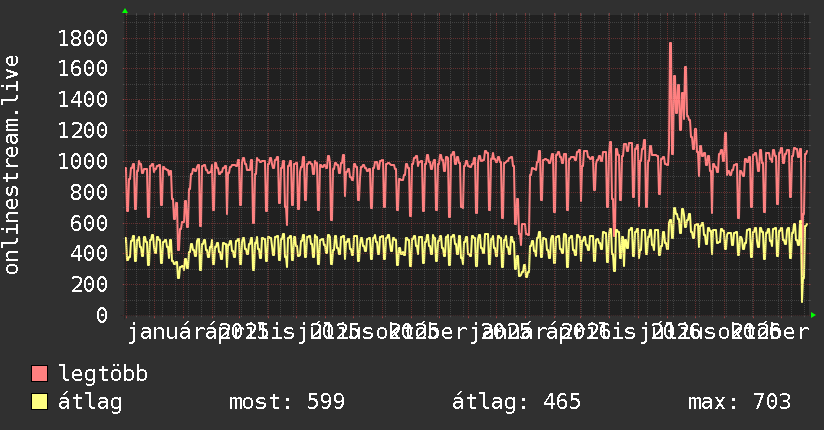Screen dimensions: 824x430
Task: Click the 'most: 599' value
Action: tap(287, 402)
